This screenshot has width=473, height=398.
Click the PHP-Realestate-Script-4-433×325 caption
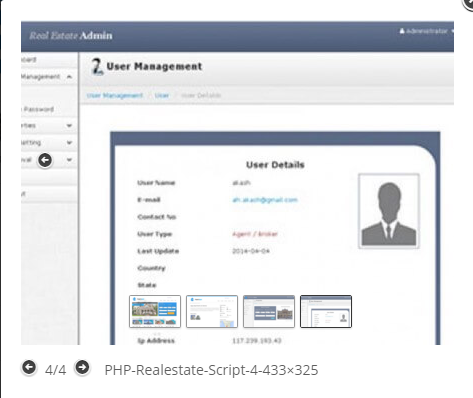(211, 370)
